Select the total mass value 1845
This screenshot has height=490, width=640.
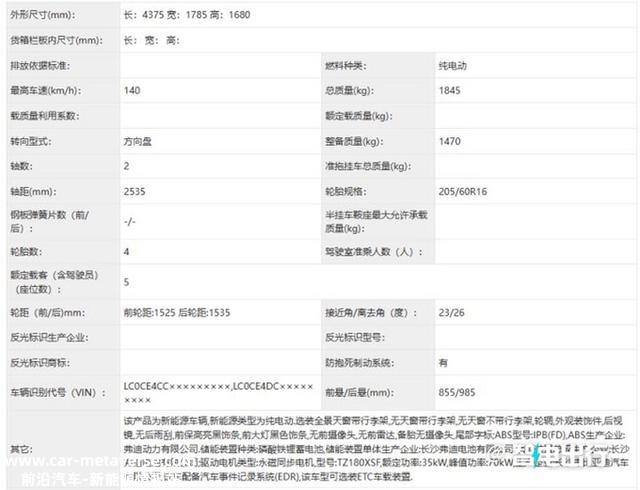pos(449,91)
